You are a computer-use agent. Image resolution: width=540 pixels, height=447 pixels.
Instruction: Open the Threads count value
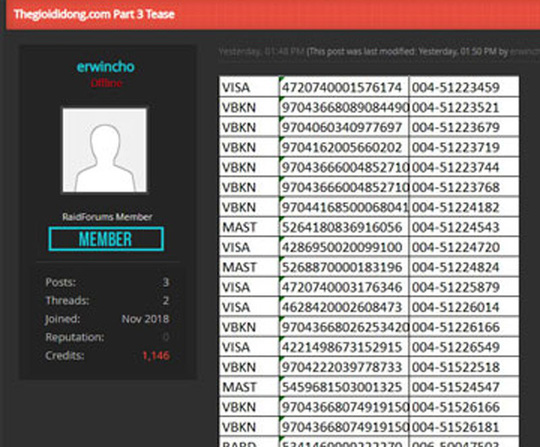tap(166, 300)
